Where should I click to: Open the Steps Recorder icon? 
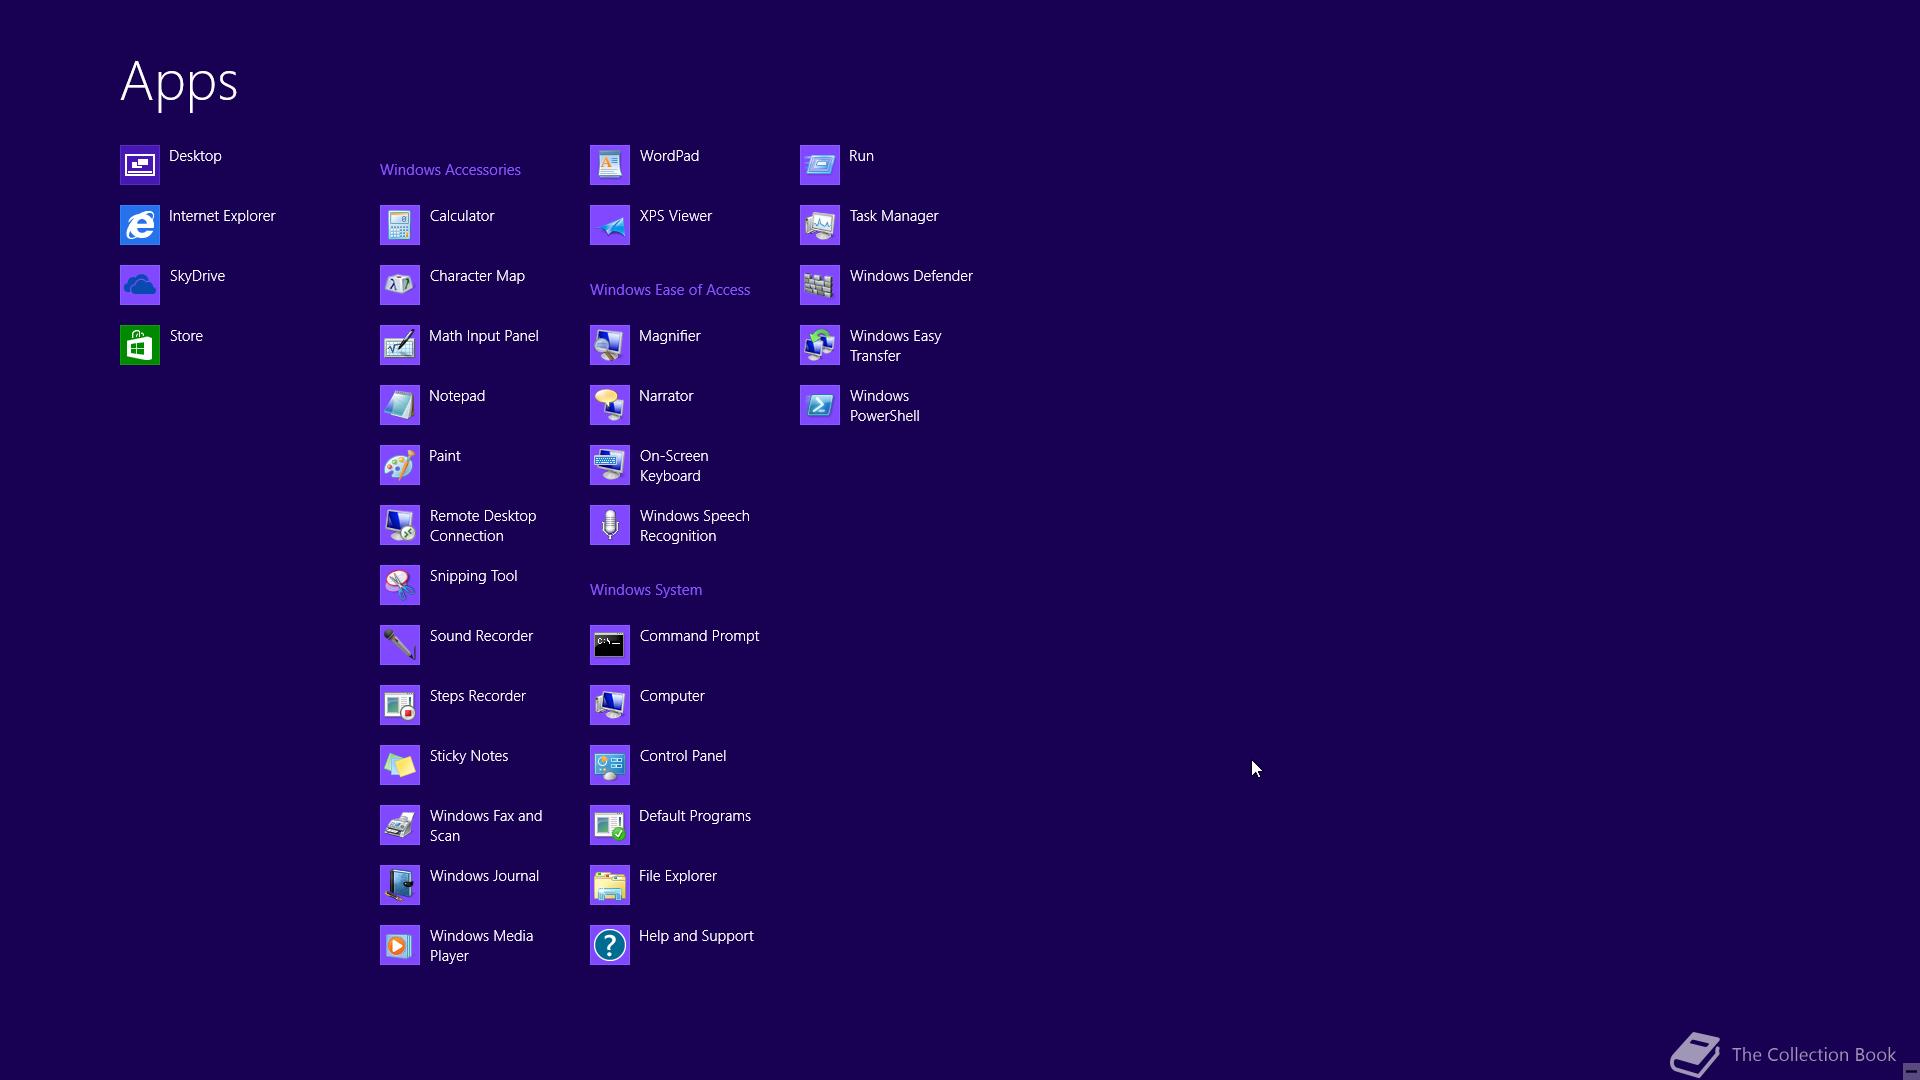[x=400, y=705]
